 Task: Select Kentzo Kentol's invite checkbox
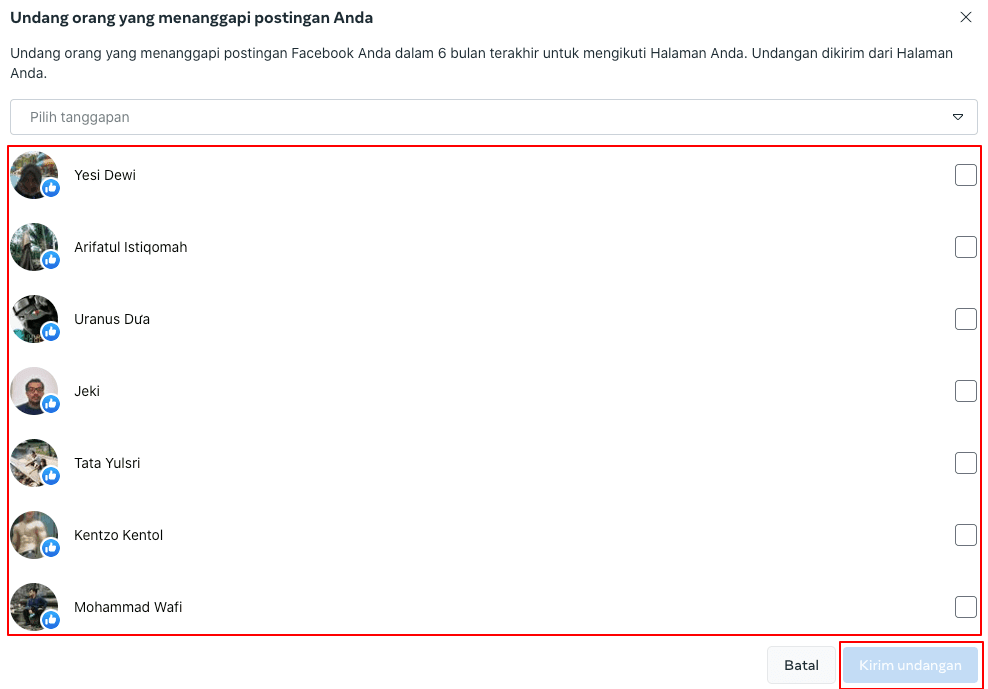(965, 535)
